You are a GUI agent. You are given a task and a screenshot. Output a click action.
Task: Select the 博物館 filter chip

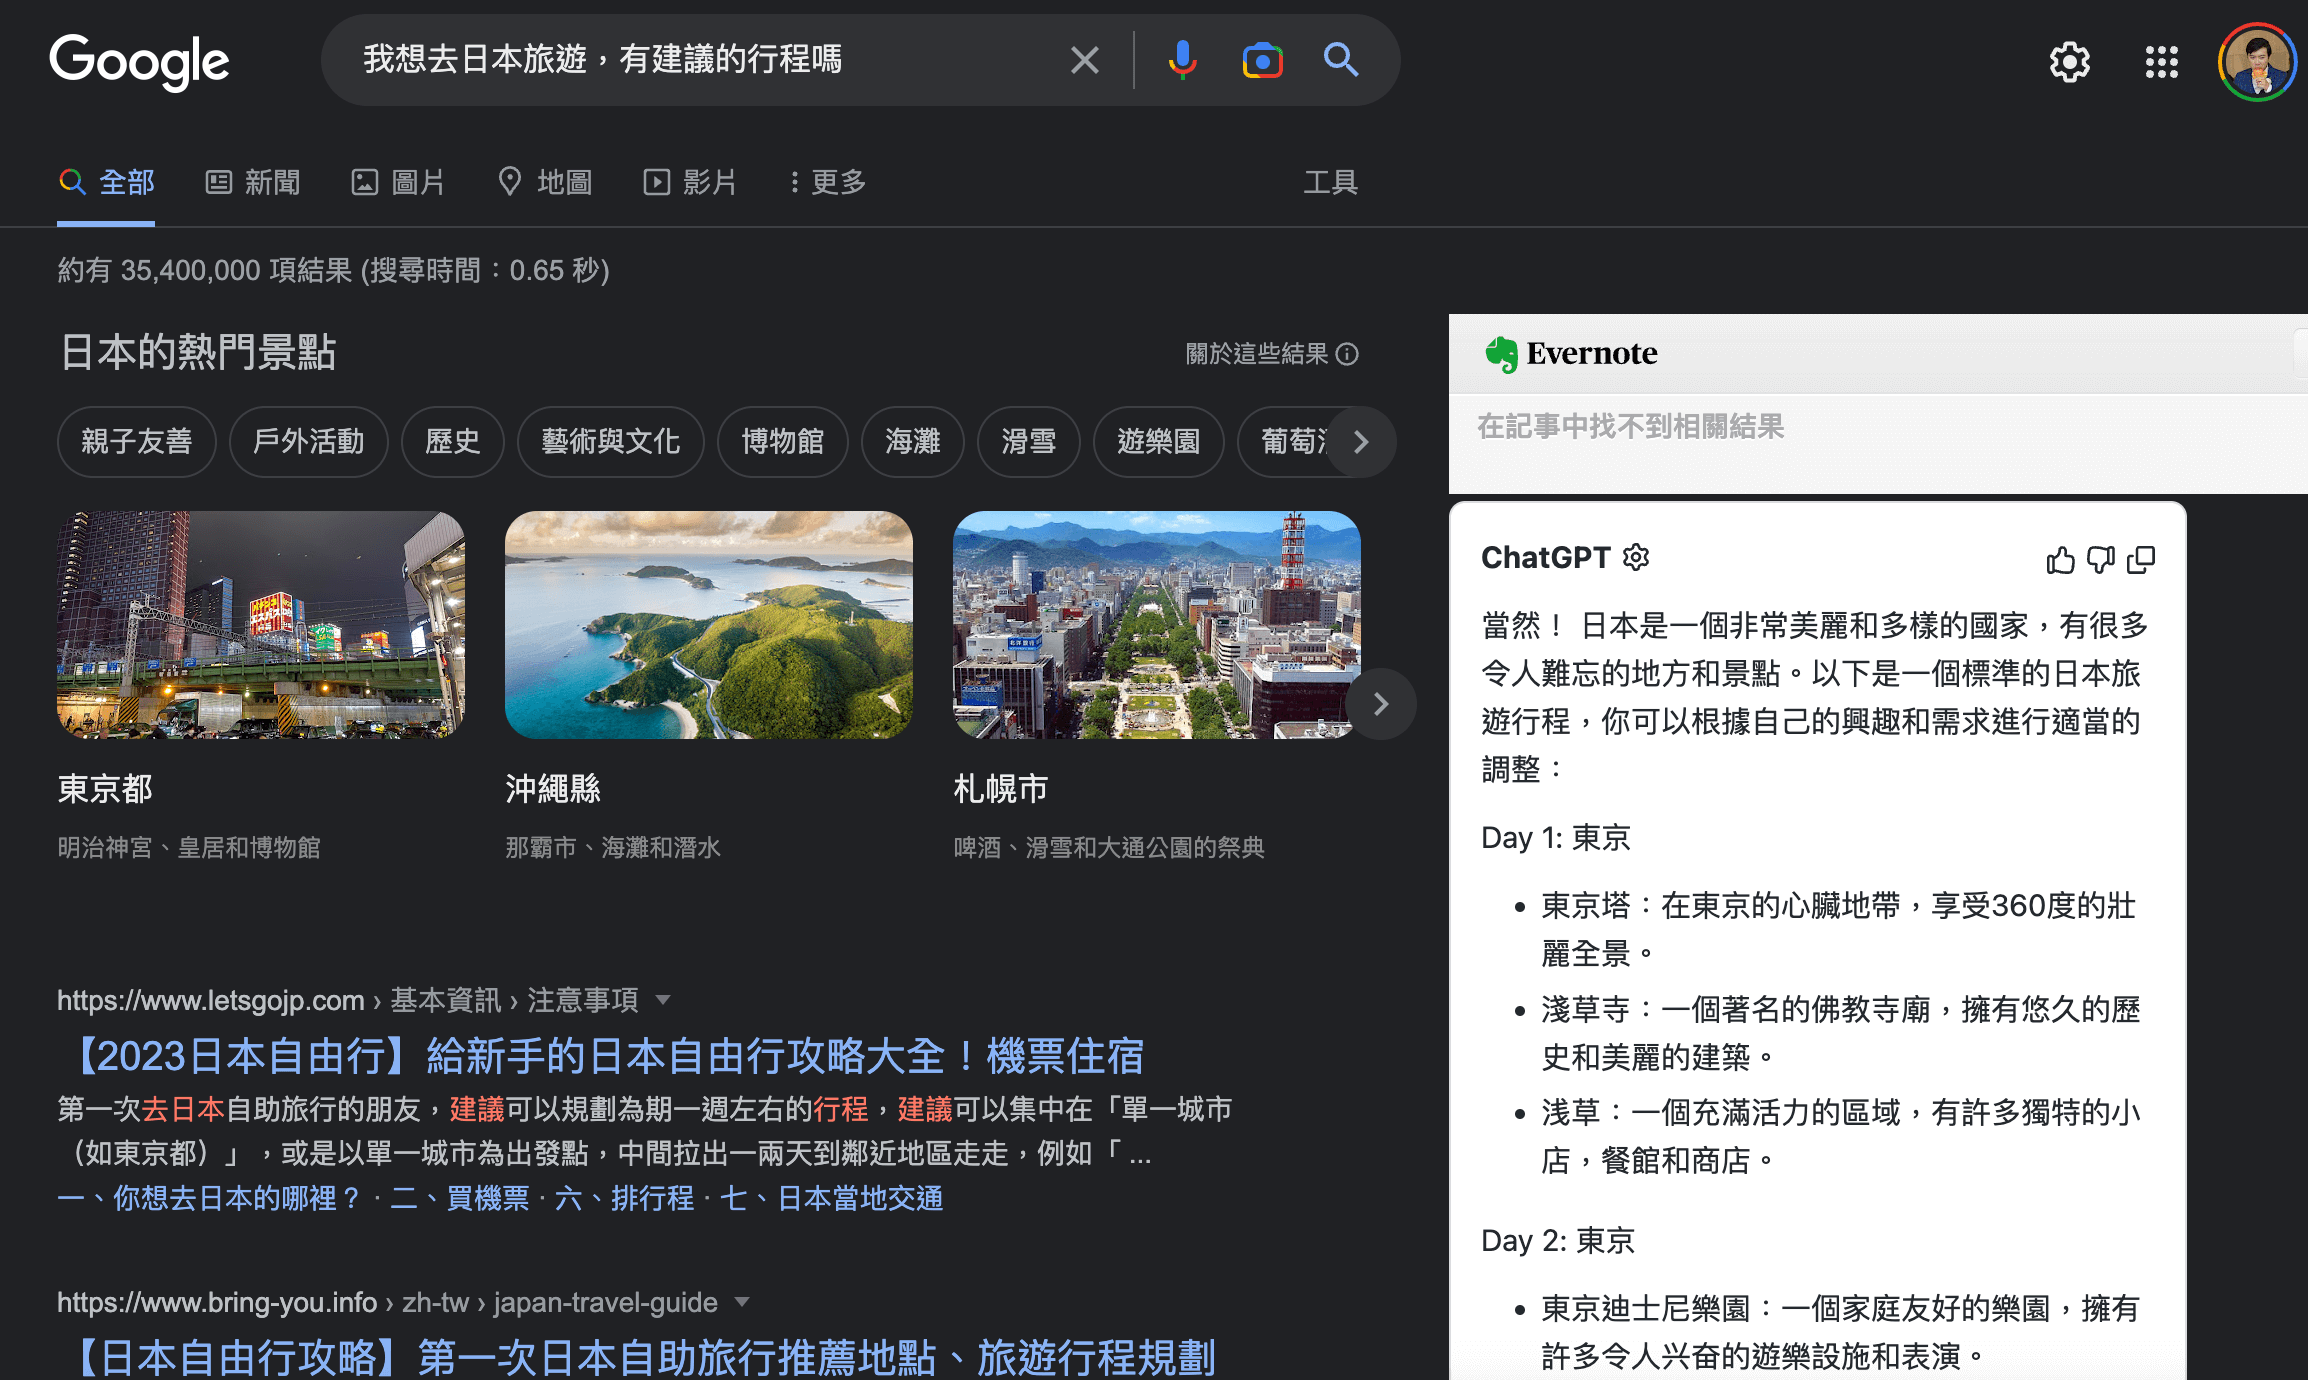pos(782,441)
